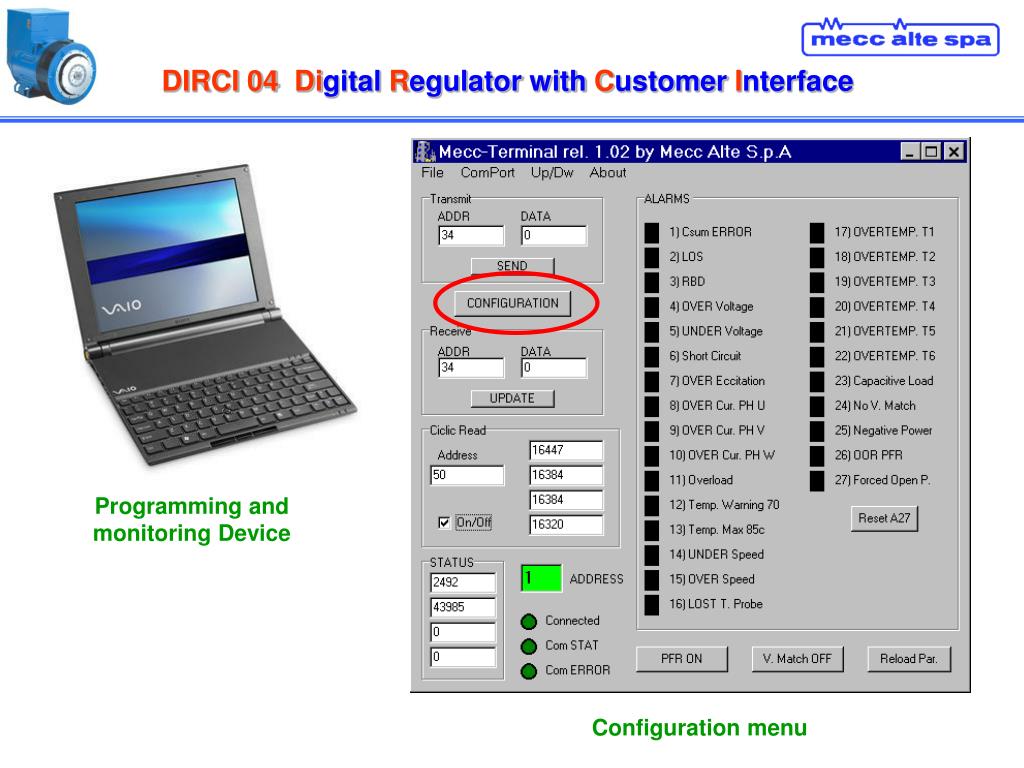Select the cyclic read value 16447
Image resolution: width=1024 pixels, height=768 pixels.
(x=566, y=450)
